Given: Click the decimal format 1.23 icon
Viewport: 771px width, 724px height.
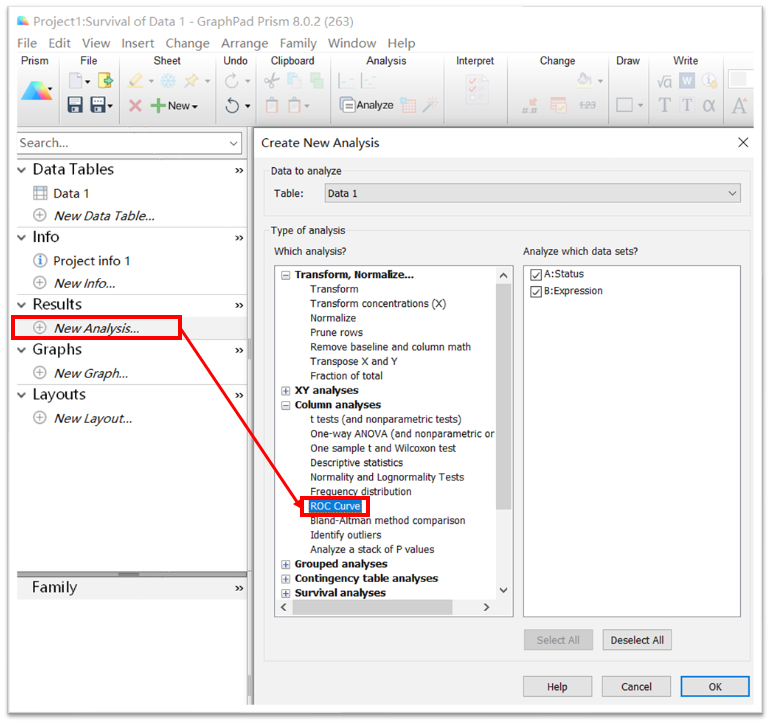Looking at the screenshot, I should click(587, 105).
